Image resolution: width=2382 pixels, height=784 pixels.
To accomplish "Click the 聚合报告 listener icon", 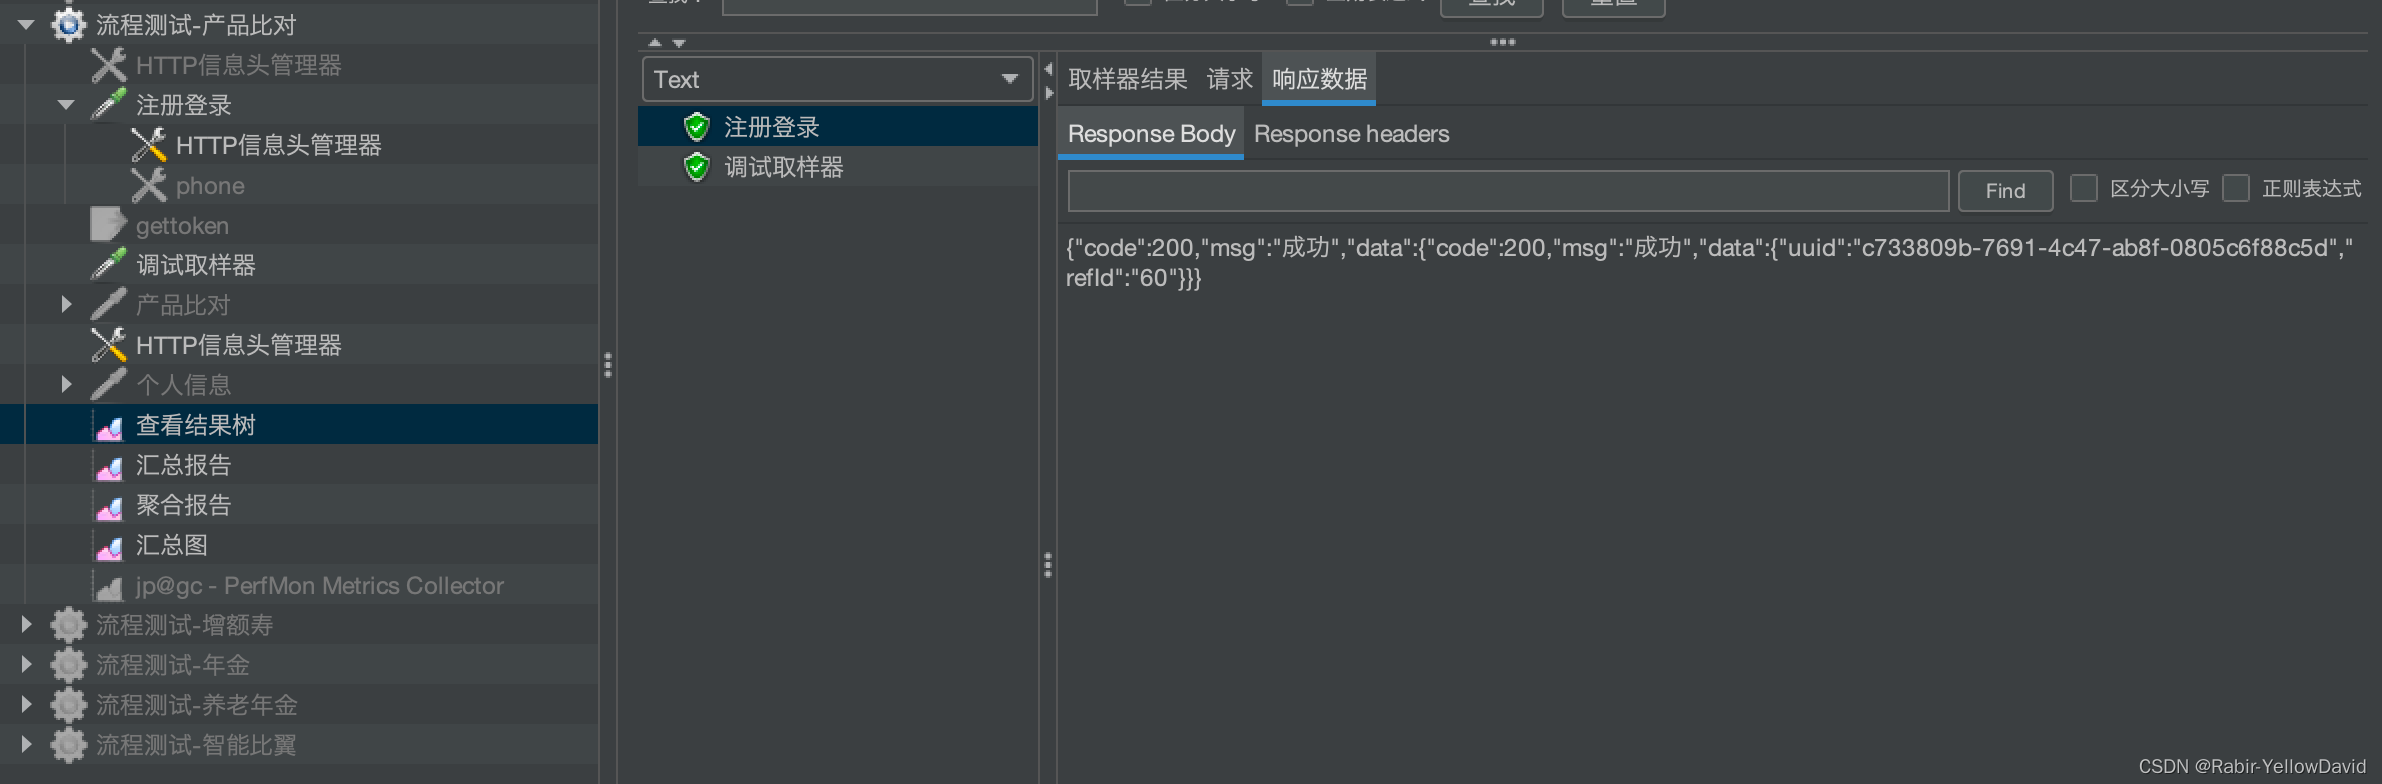I will 108,507.
